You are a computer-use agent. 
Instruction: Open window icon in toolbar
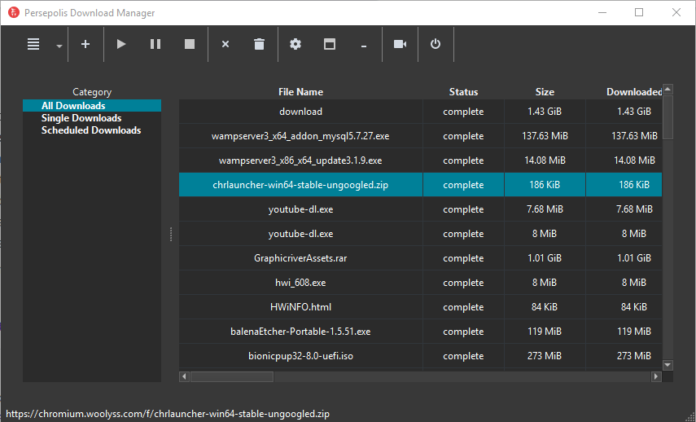point(329,44)
